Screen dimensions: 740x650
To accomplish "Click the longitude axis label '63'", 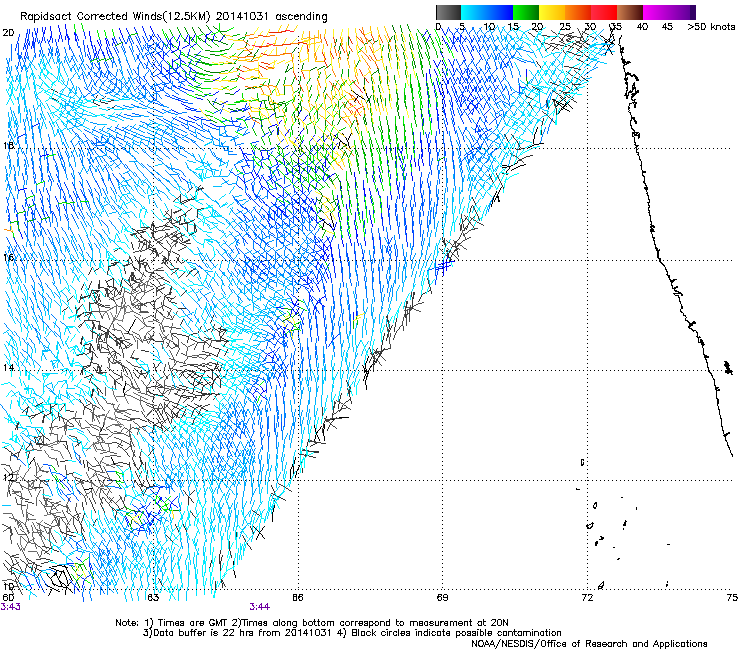I will [153, 598].
